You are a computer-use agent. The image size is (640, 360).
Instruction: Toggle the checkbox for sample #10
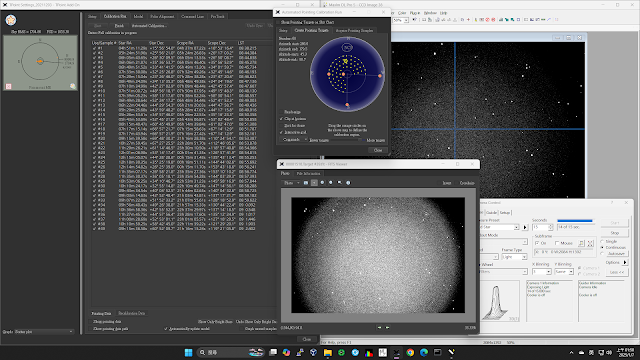coord(94,91)
